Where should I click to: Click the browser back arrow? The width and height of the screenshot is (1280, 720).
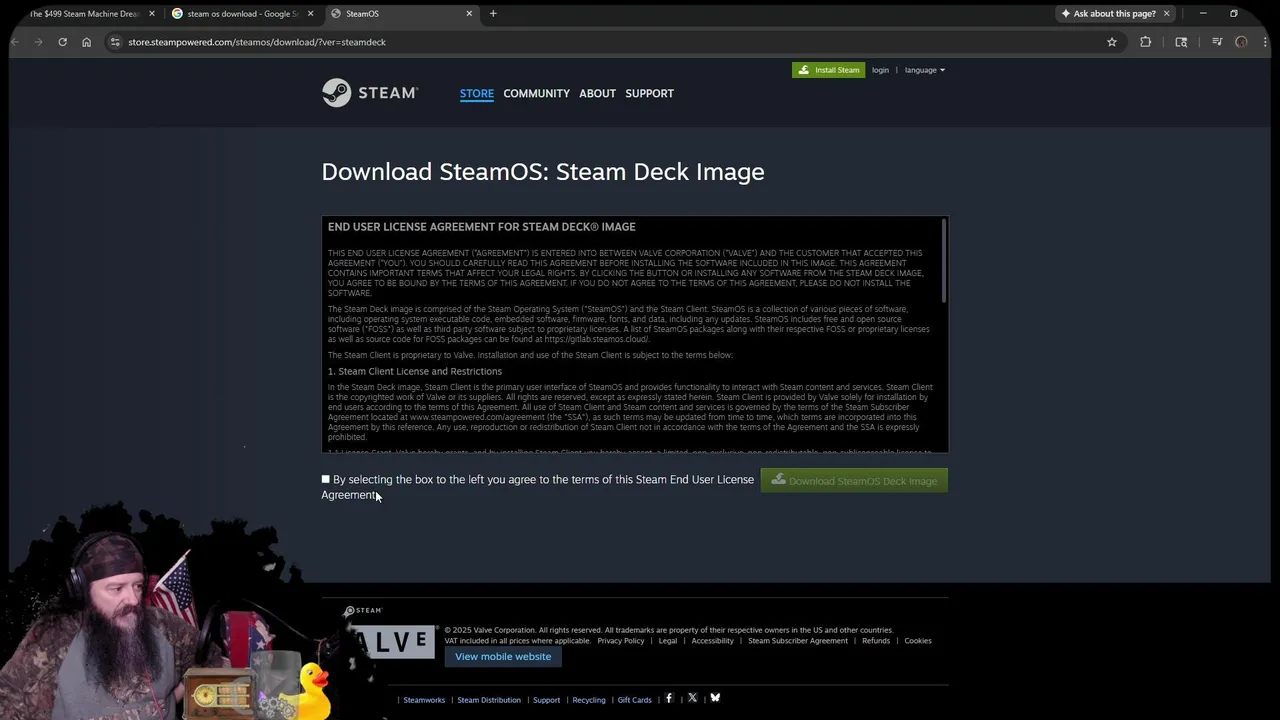[14, 42]
